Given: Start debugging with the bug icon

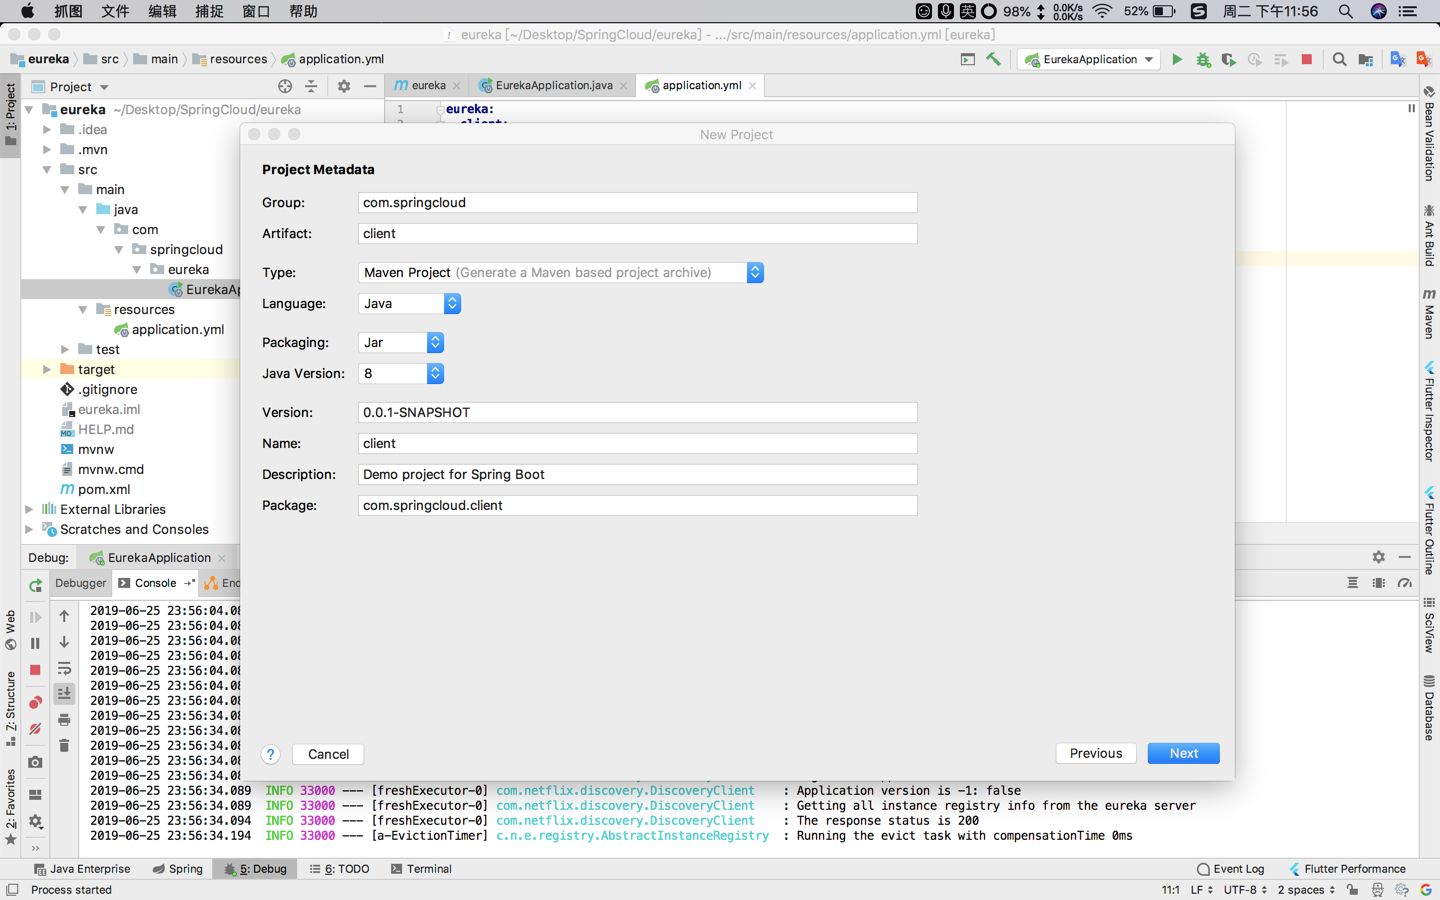Looking at the screenshot, I should tap(1203, 60).
